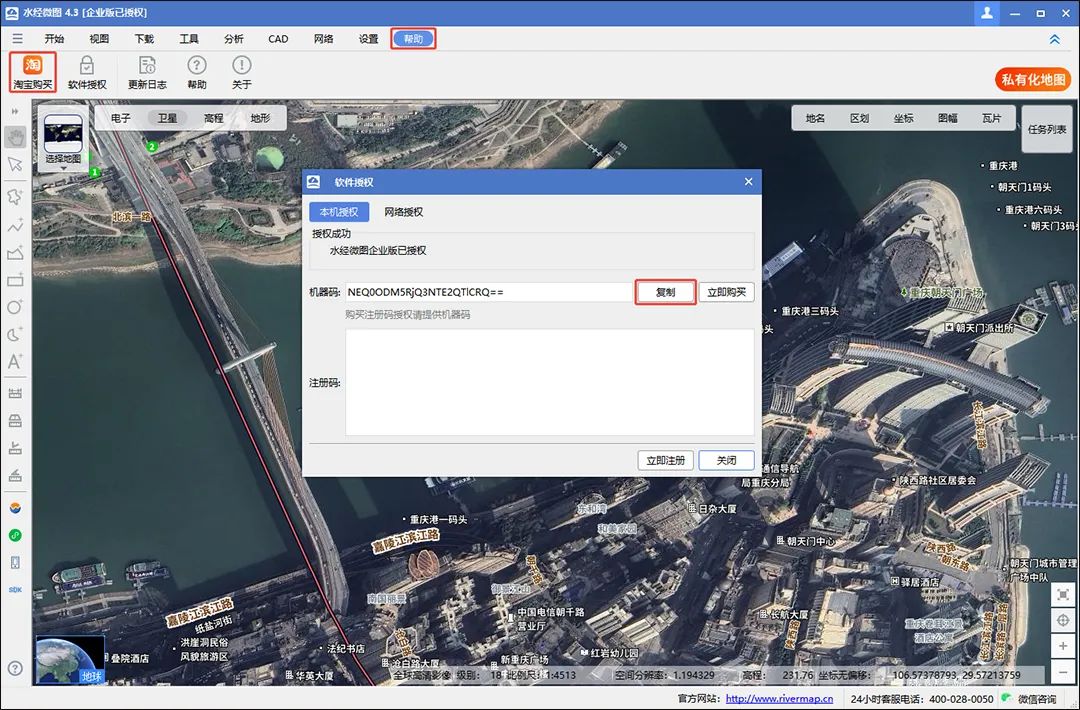Screen dimensions: 1080x710
Task: Switch map to terrain (地形) layer
Action: (260, 118)
